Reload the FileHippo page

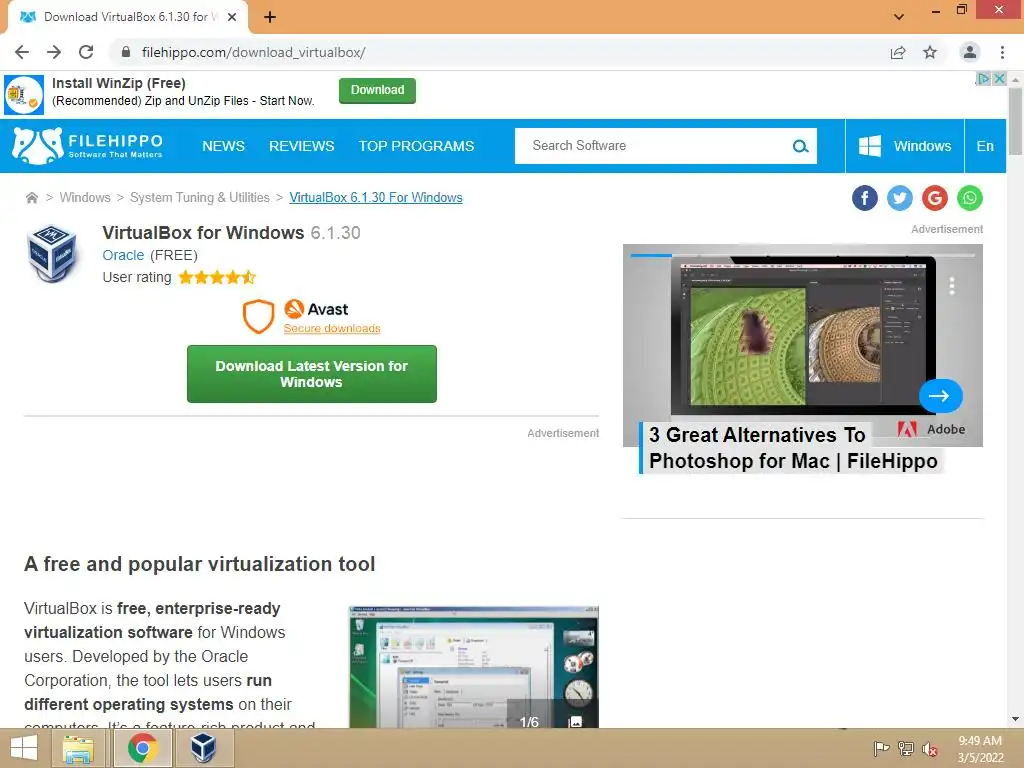pyautogui.click(x=86, y=52)
